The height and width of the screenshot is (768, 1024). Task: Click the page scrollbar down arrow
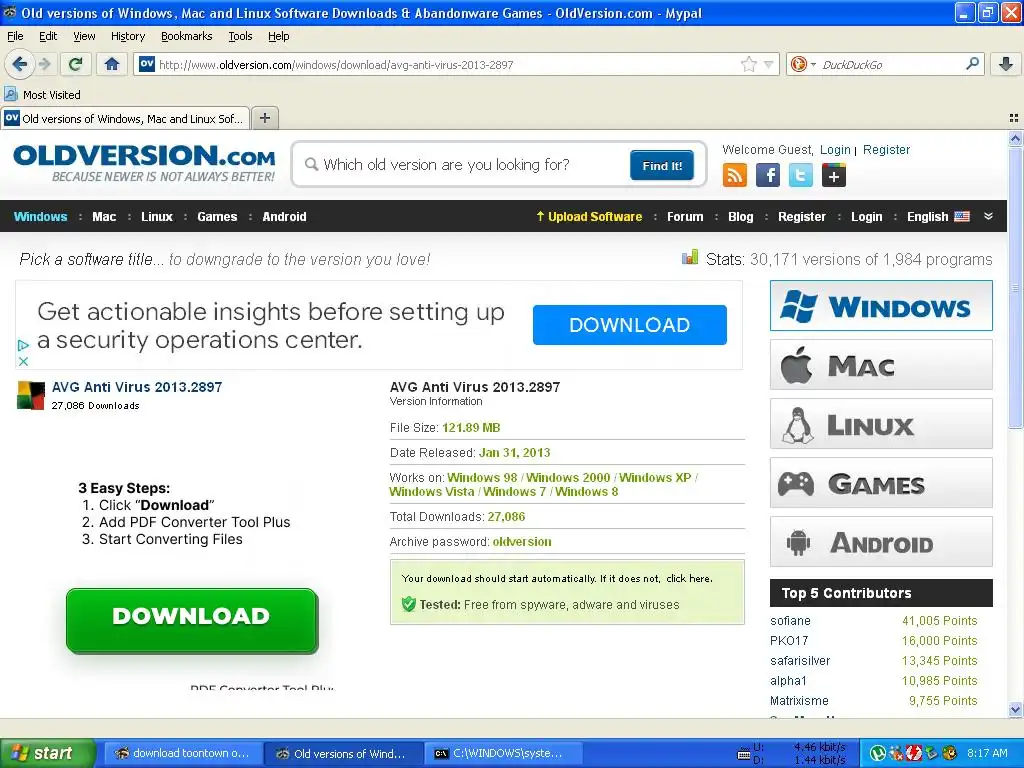coord(1015,709)
